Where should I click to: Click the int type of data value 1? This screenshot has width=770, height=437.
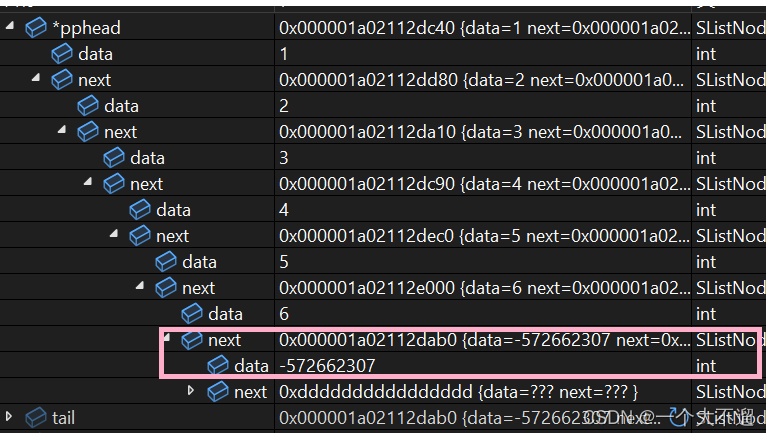pyautogui.click(x=706, y=54)
